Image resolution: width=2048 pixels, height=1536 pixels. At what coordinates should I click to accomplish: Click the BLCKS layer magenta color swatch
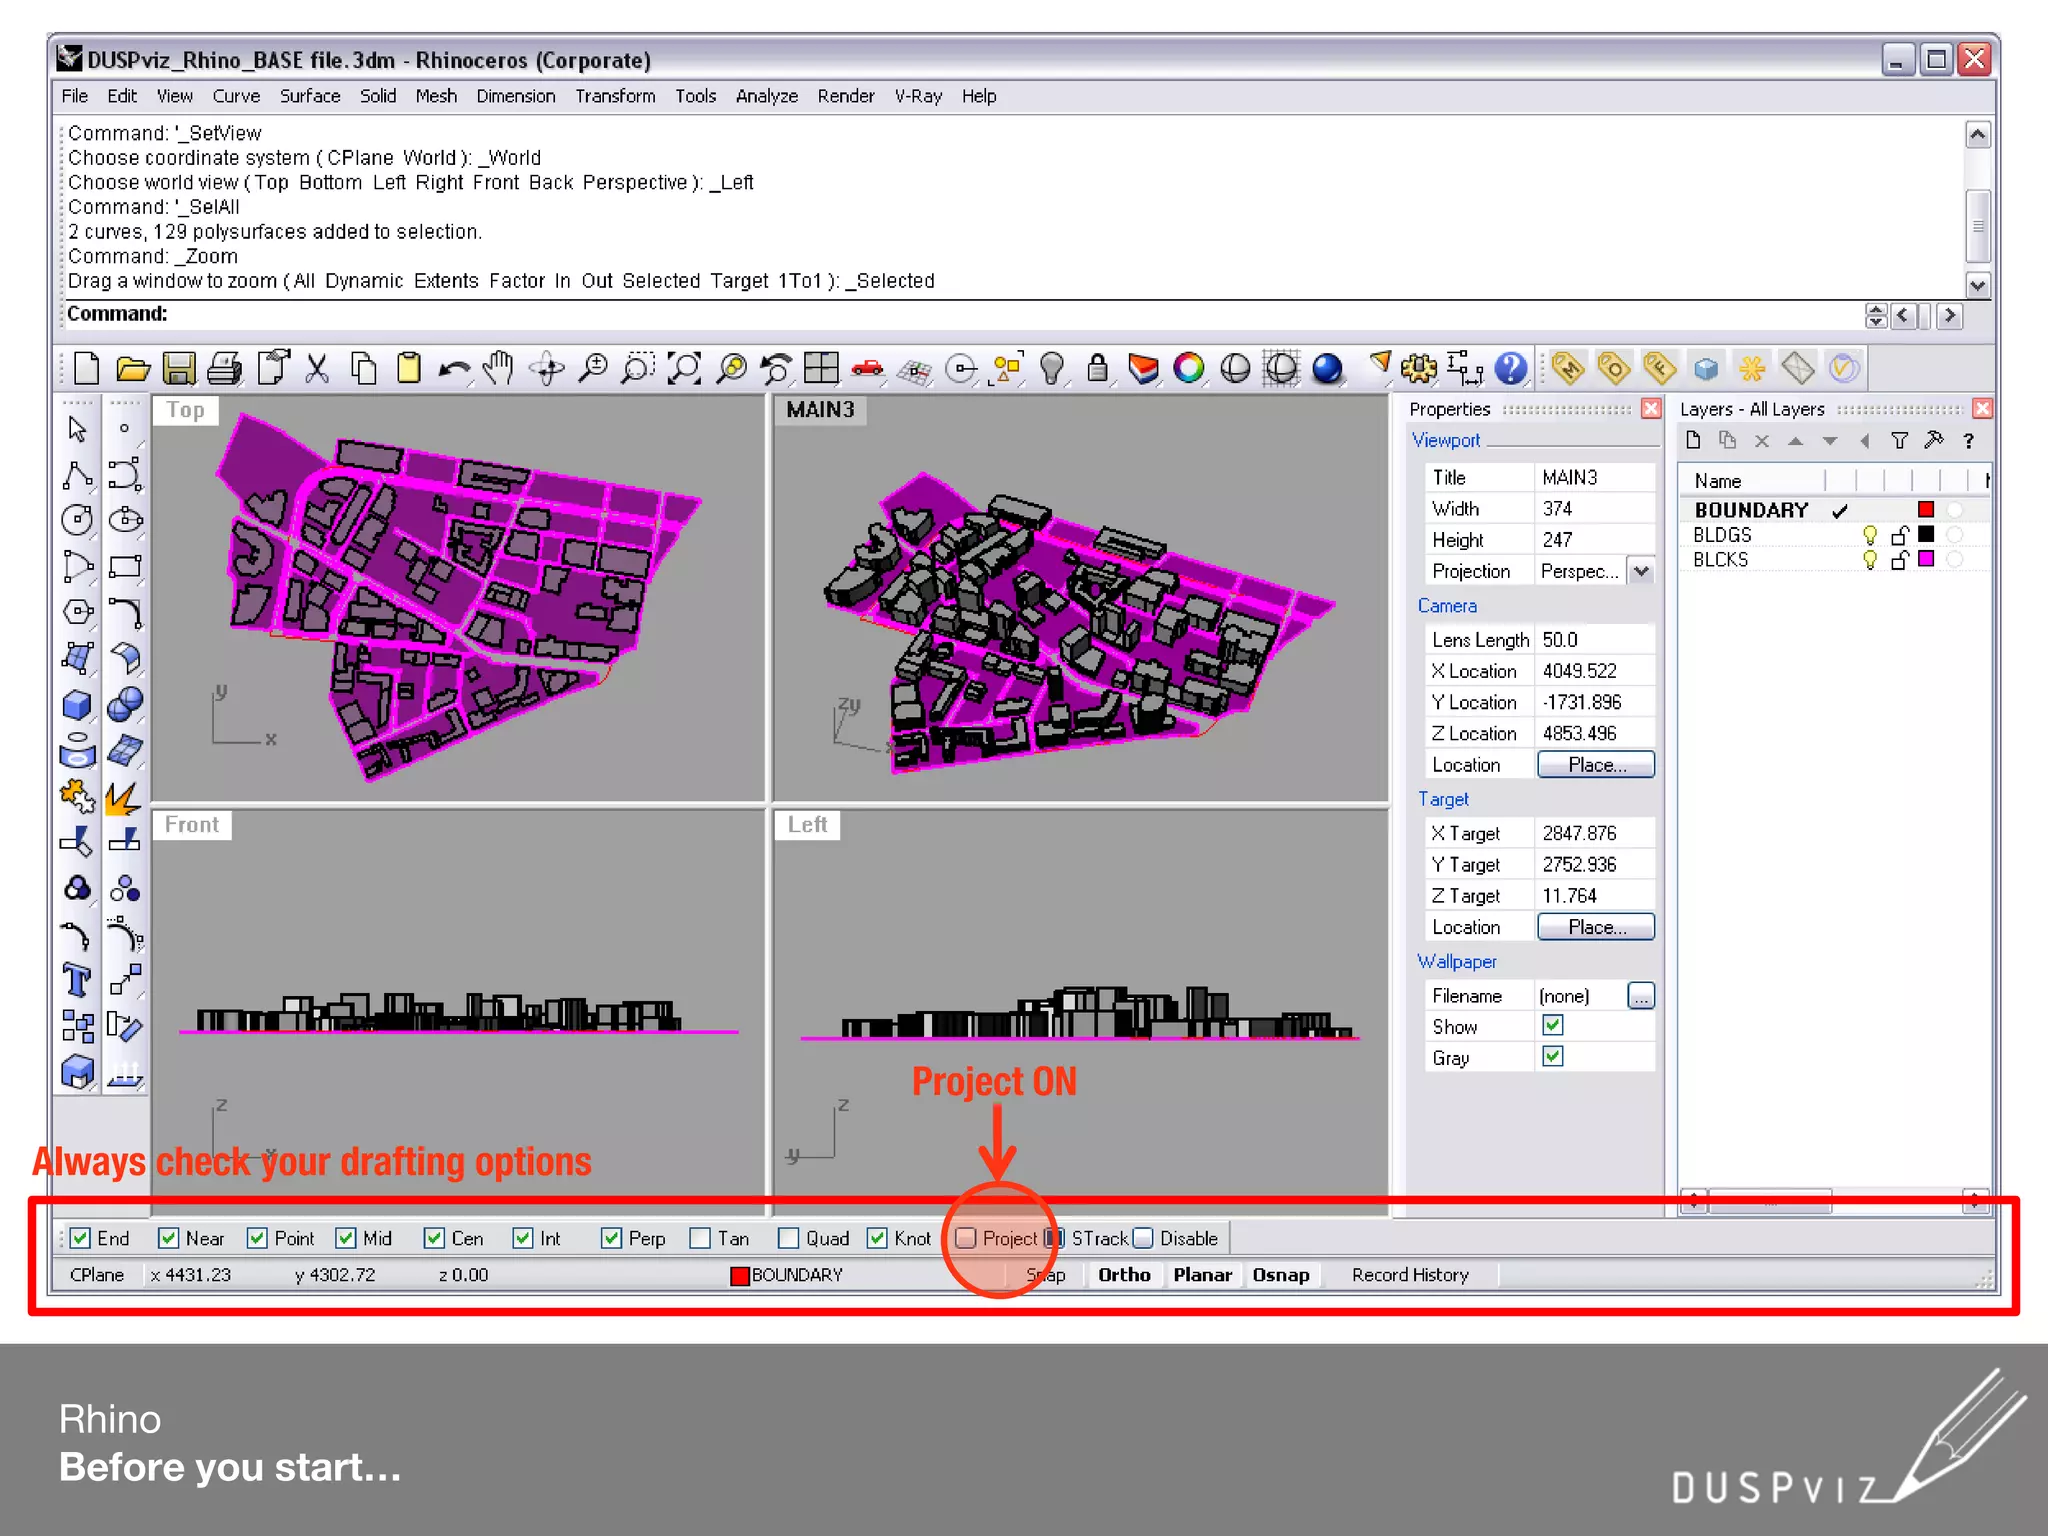coord(1926,559)
